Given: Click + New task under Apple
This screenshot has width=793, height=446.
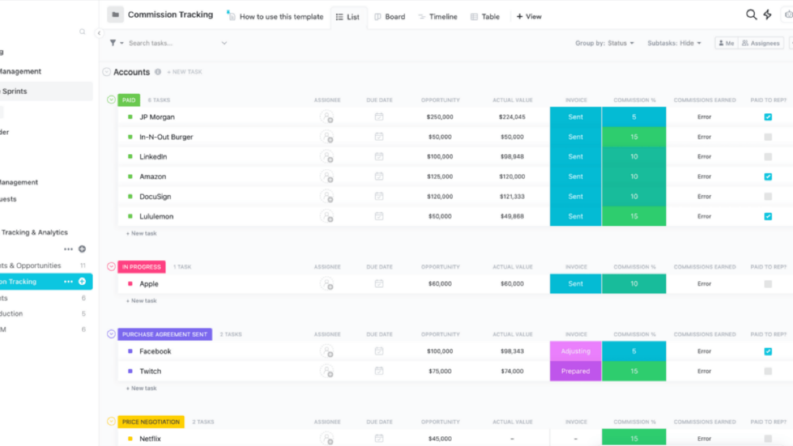Looking at the screenshot, I should tap(141, 300).
